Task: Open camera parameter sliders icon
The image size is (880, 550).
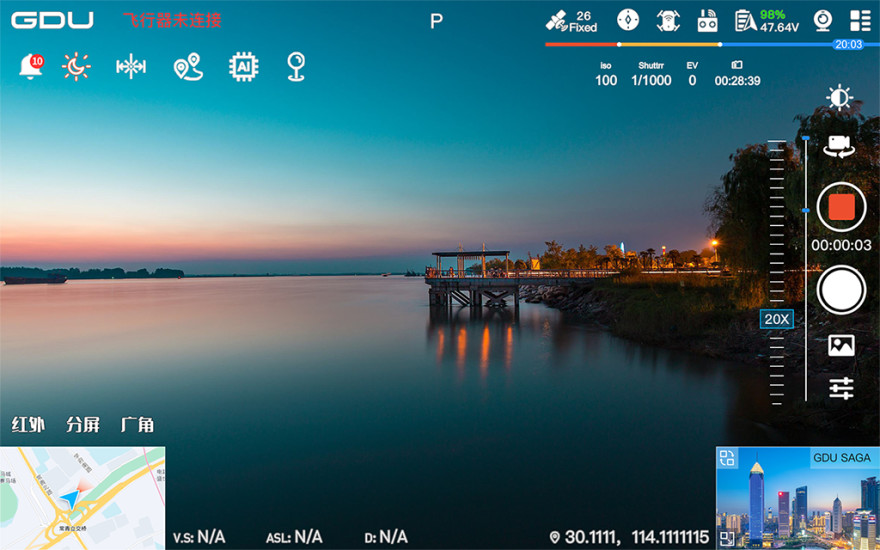Action: pyautogui.click(x=841, y=388)
